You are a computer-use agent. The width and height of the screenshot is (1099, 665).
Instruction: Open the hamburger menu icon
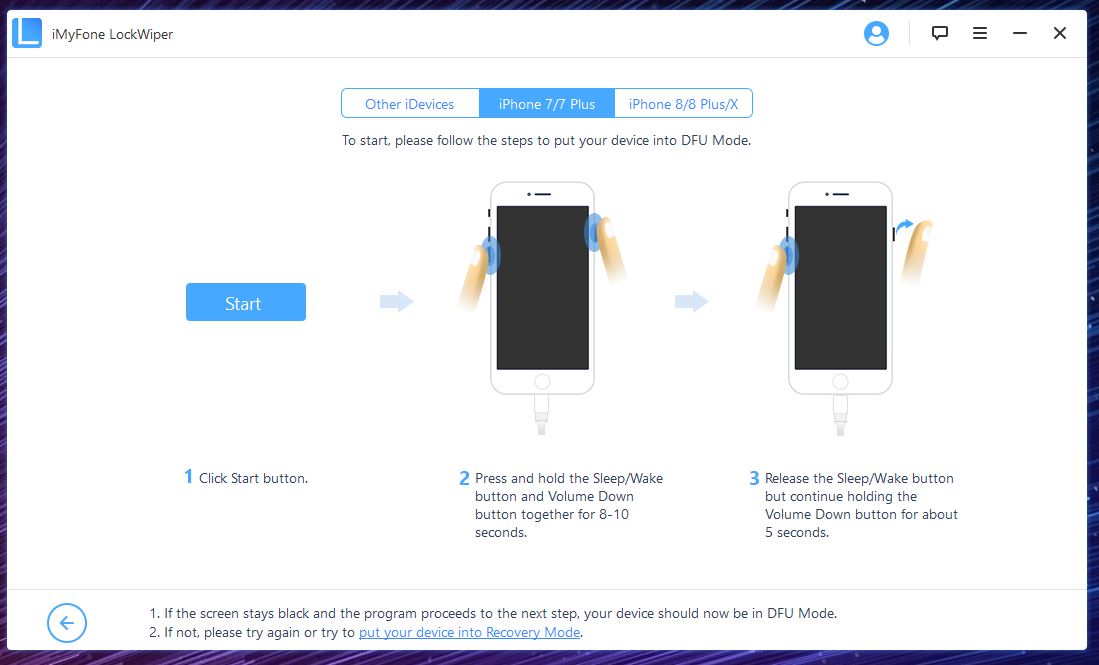click(x=980, y=33)
